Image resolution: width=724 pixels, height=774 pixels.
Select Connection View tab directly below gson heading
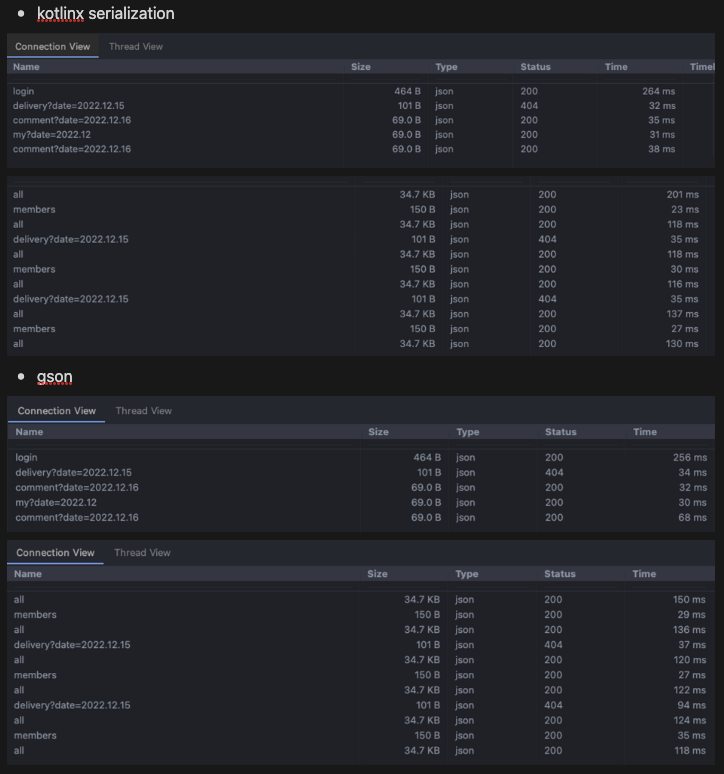click(x=57, y=411)
